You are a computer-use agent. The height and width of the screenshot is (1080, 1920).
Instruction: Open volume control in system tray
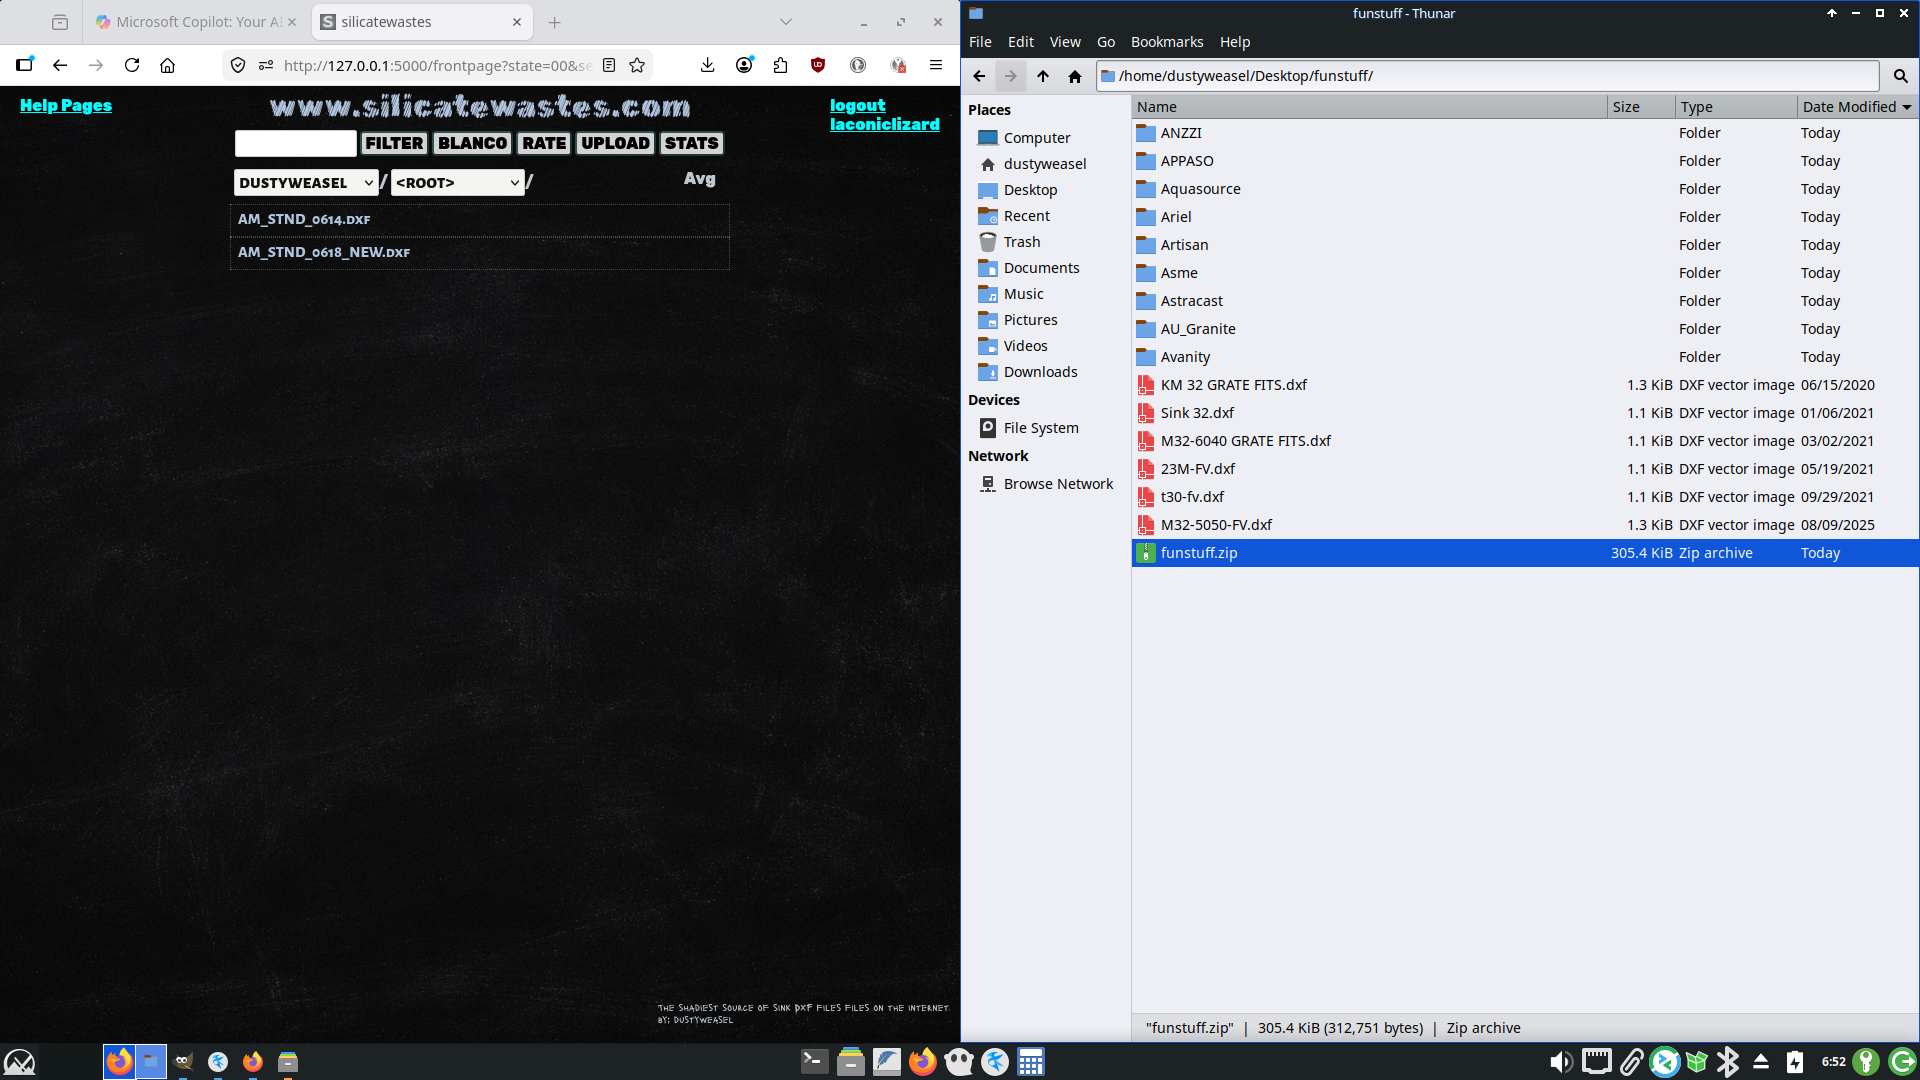tap(1560, 1062)
